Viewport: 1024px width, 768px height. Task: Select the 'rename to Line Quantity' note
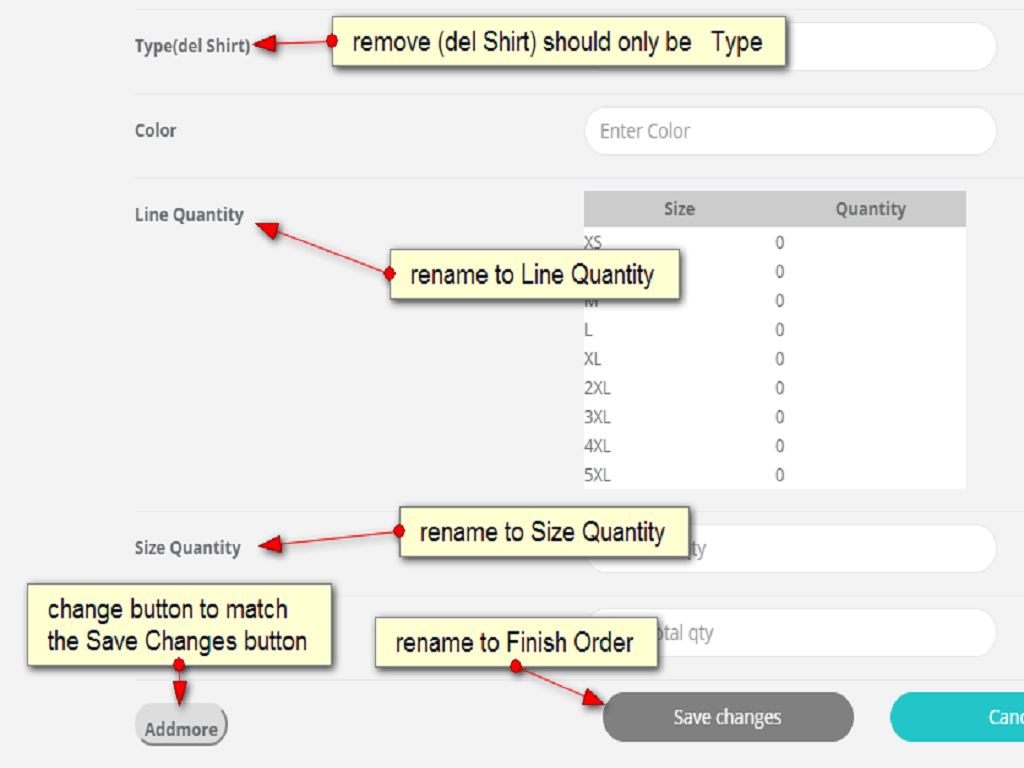(533, 275)
